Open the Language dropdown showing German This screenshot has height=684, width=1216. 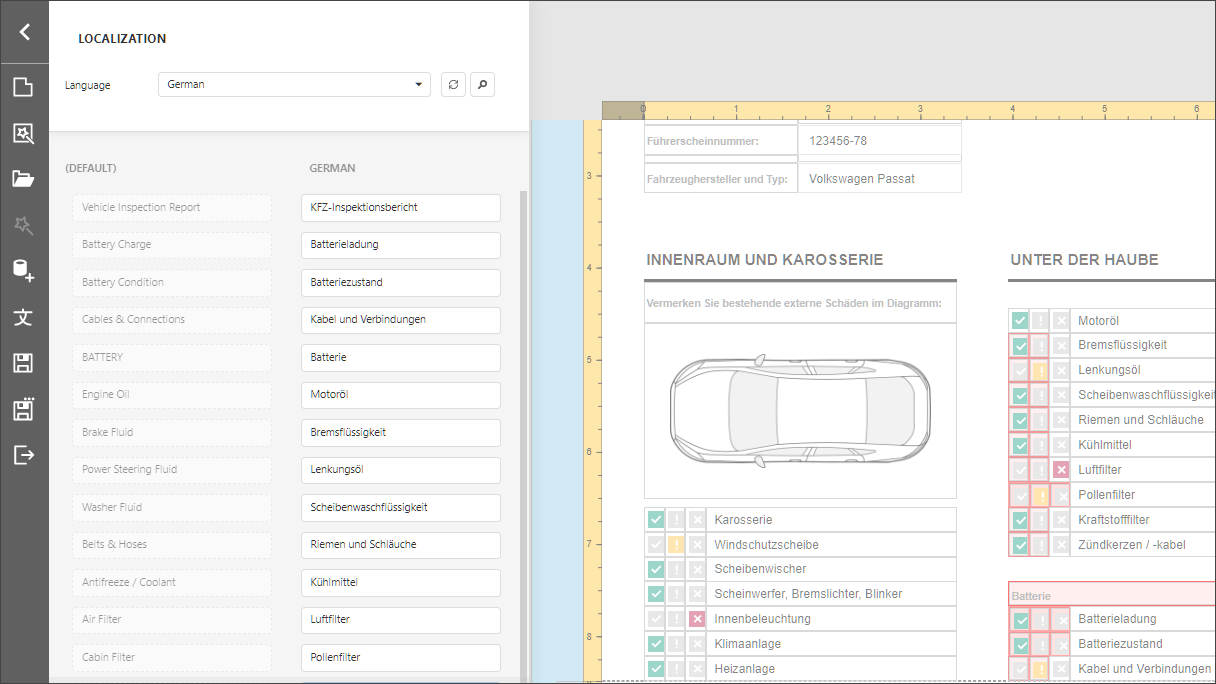[294, 85]
